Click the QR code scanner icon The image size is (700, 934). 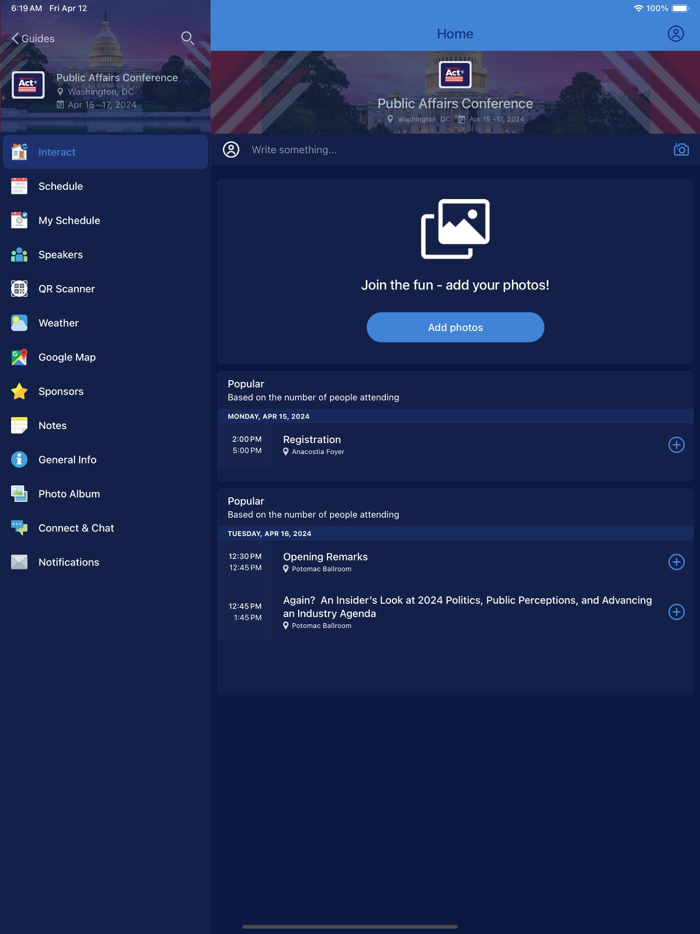point(19,289)
